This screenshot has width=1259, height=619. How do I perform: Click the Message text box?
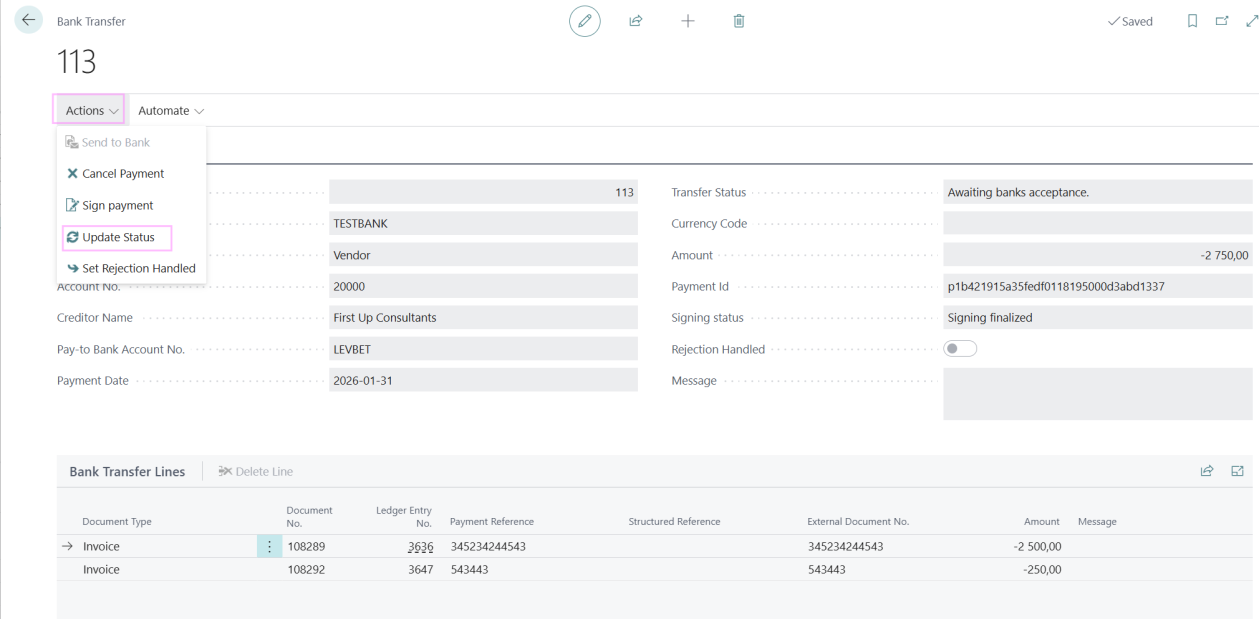point(1097,394)
